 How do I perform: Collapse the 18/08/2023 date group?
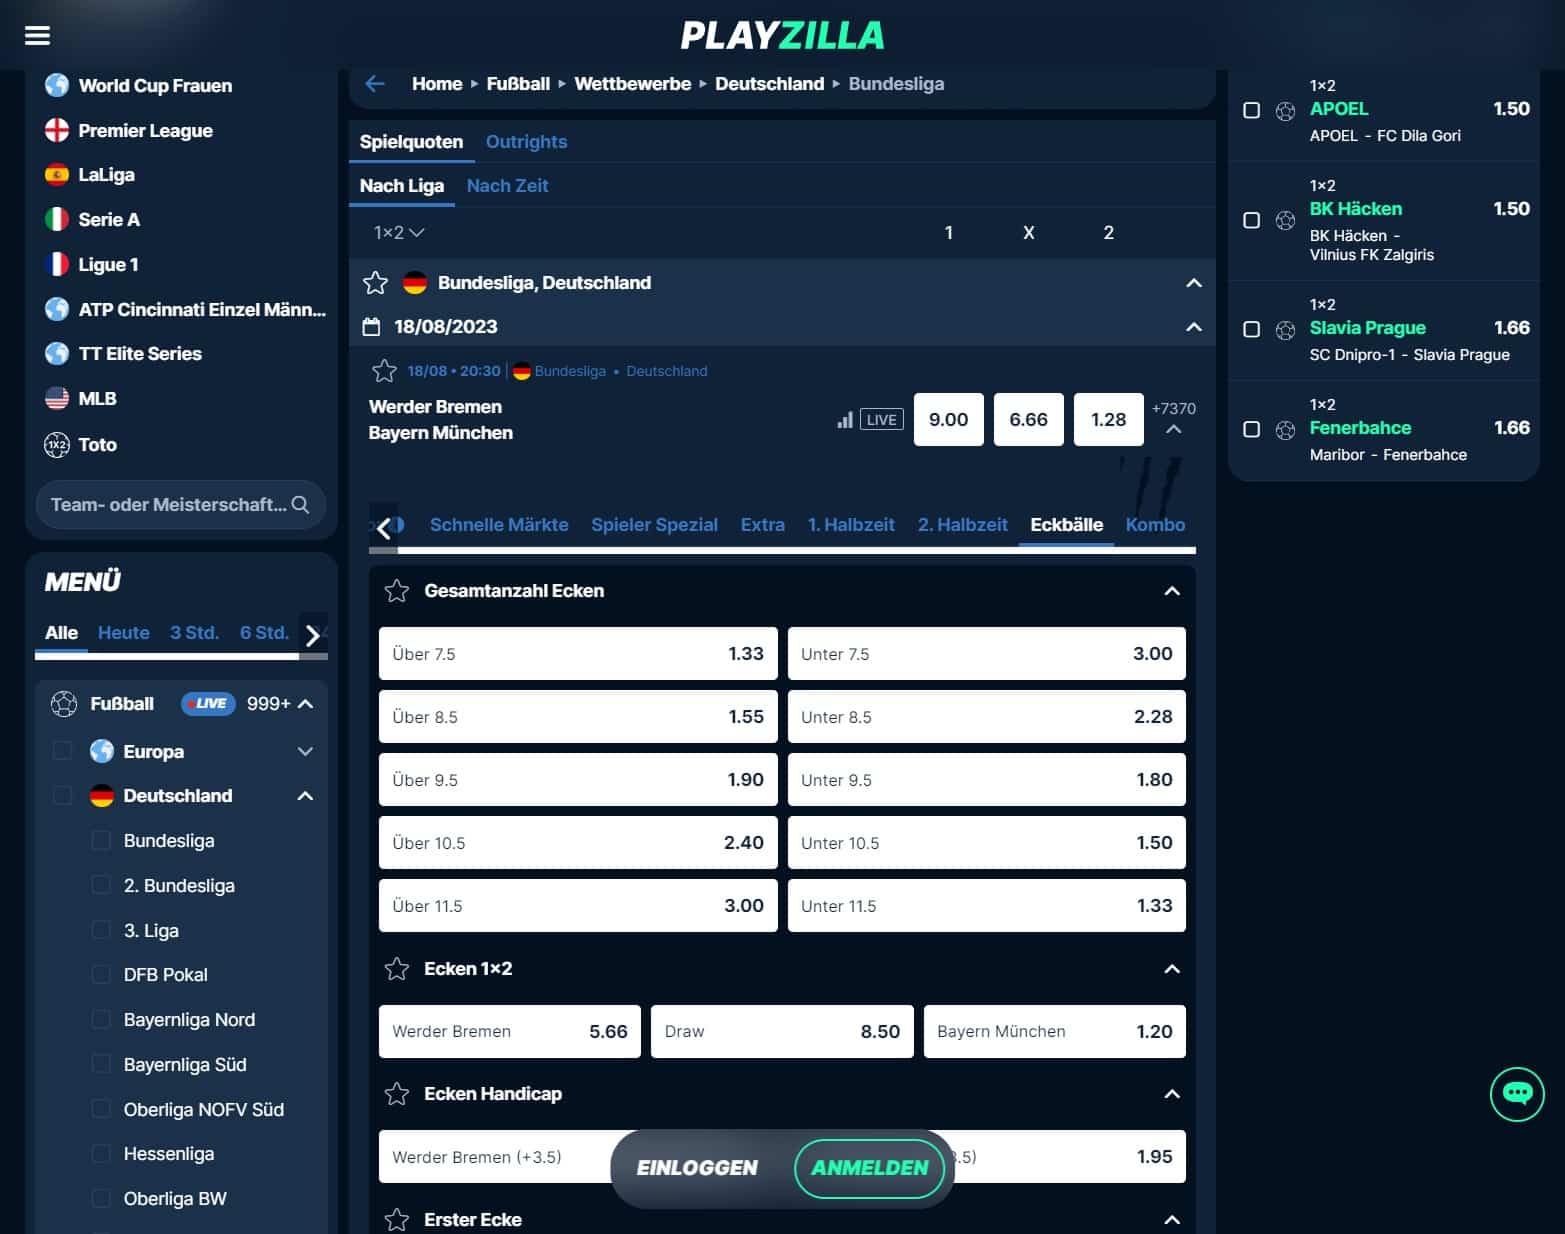[1194, 327]
